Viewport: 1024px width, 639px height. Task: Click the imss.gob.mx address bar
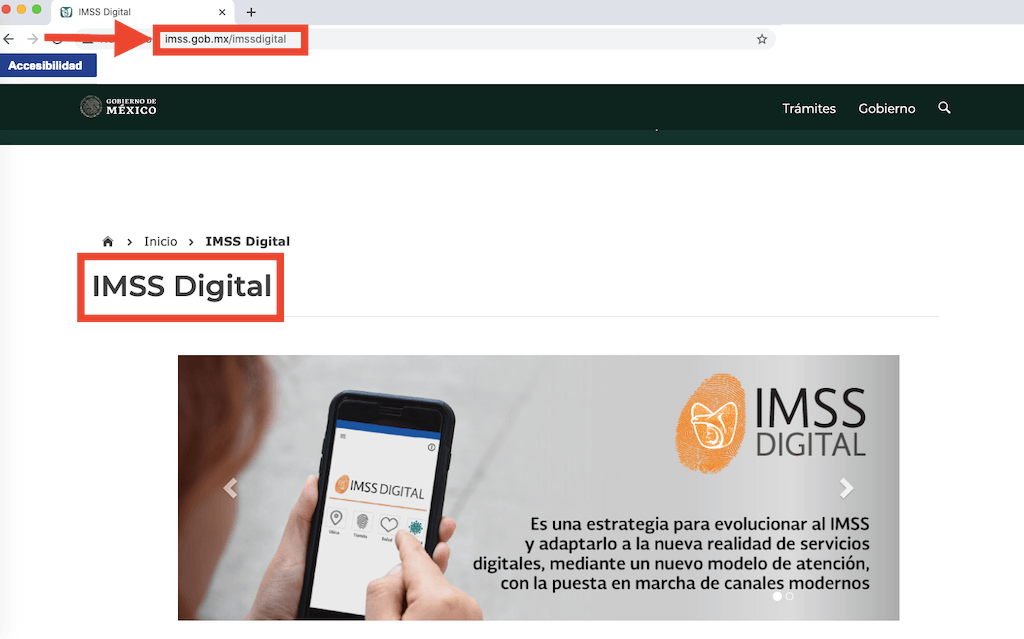450,39
